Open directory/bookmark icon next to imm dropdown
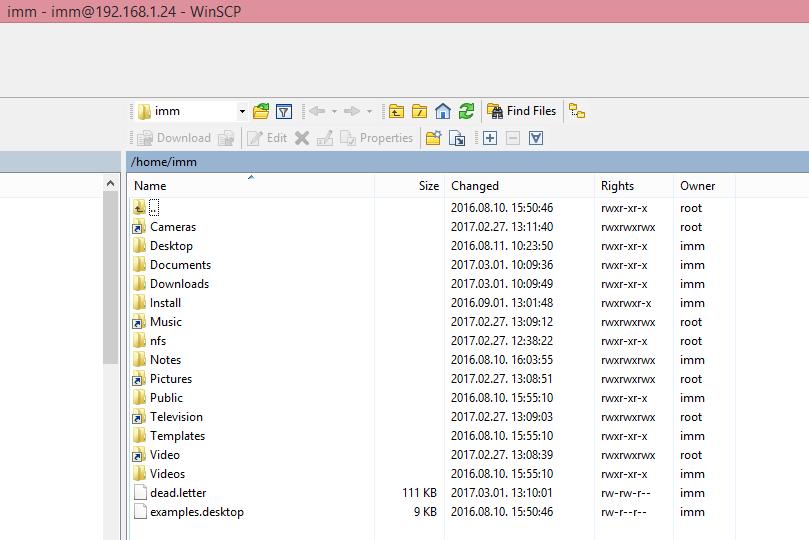This screenshot has width=809, height=540. (261, 111)
